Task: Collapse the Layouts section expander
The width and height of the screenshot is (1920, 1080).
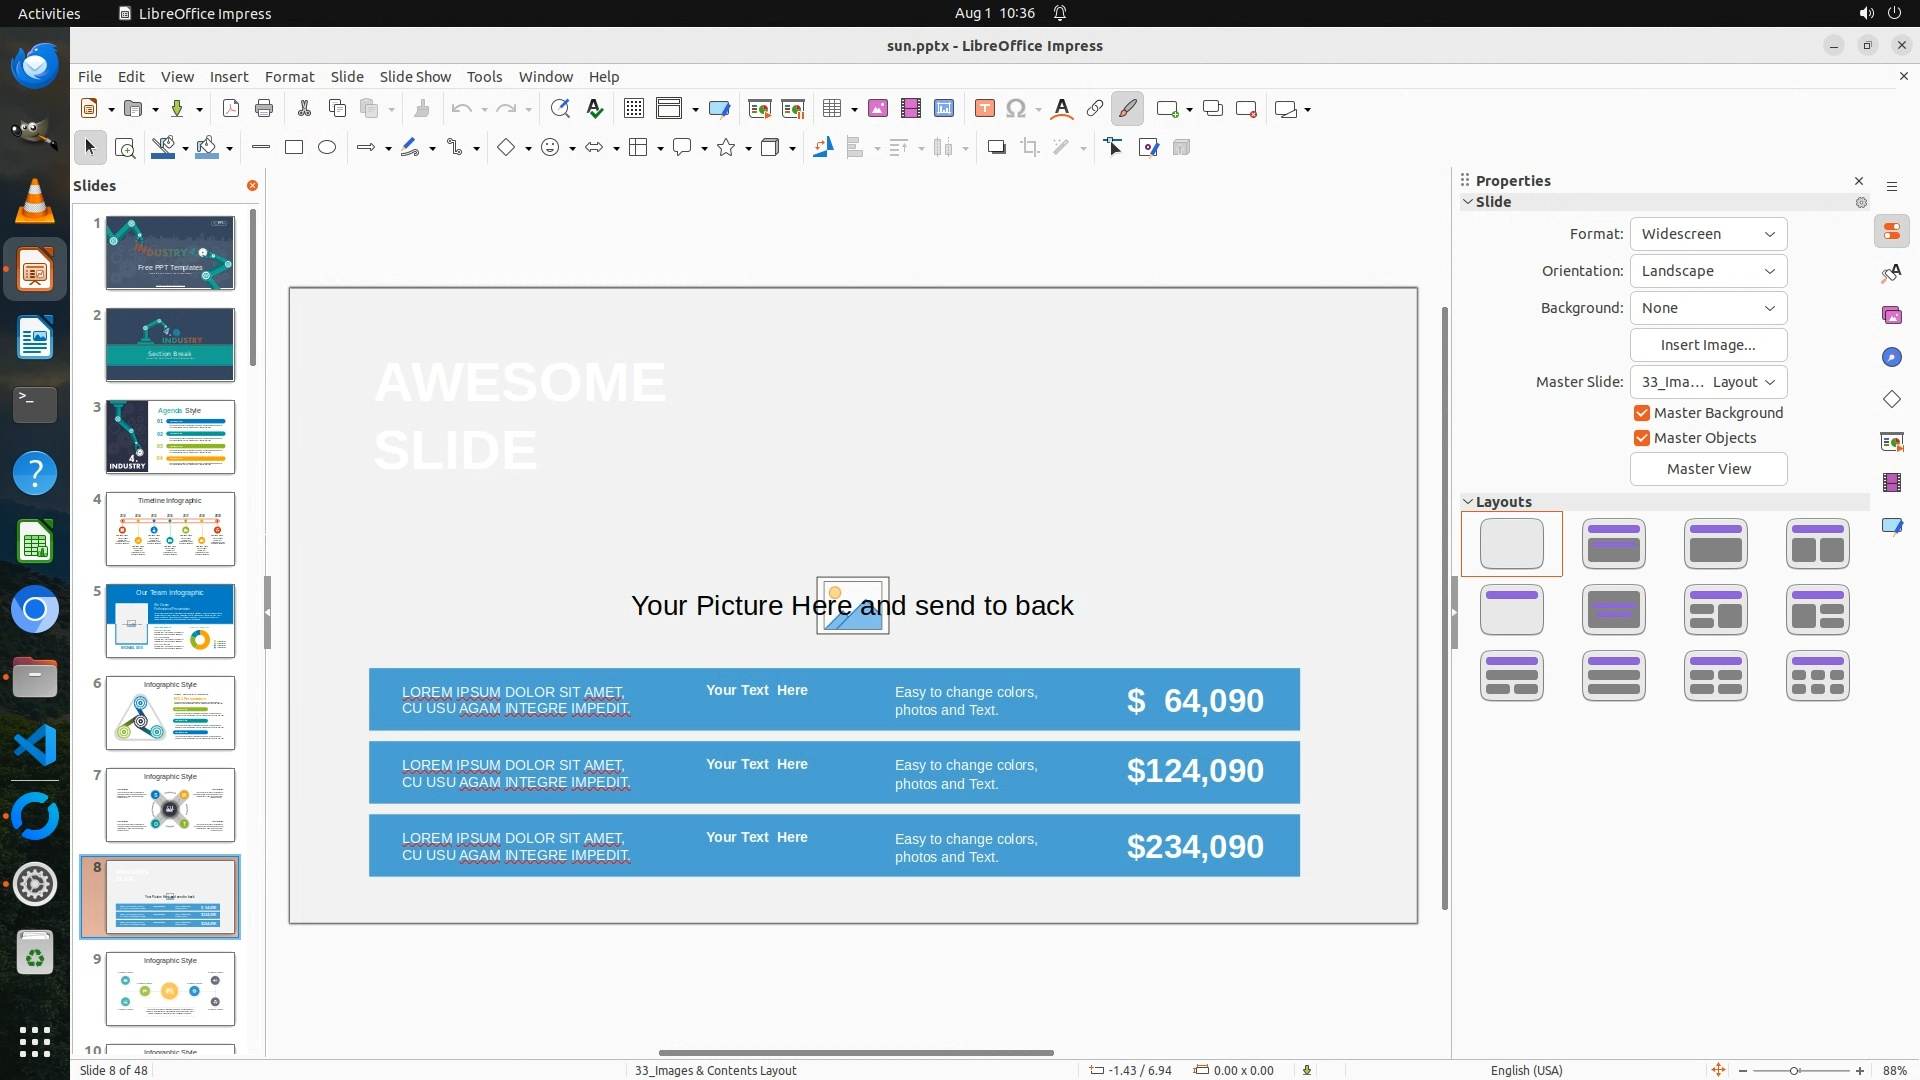Action: click(1468, 502)
